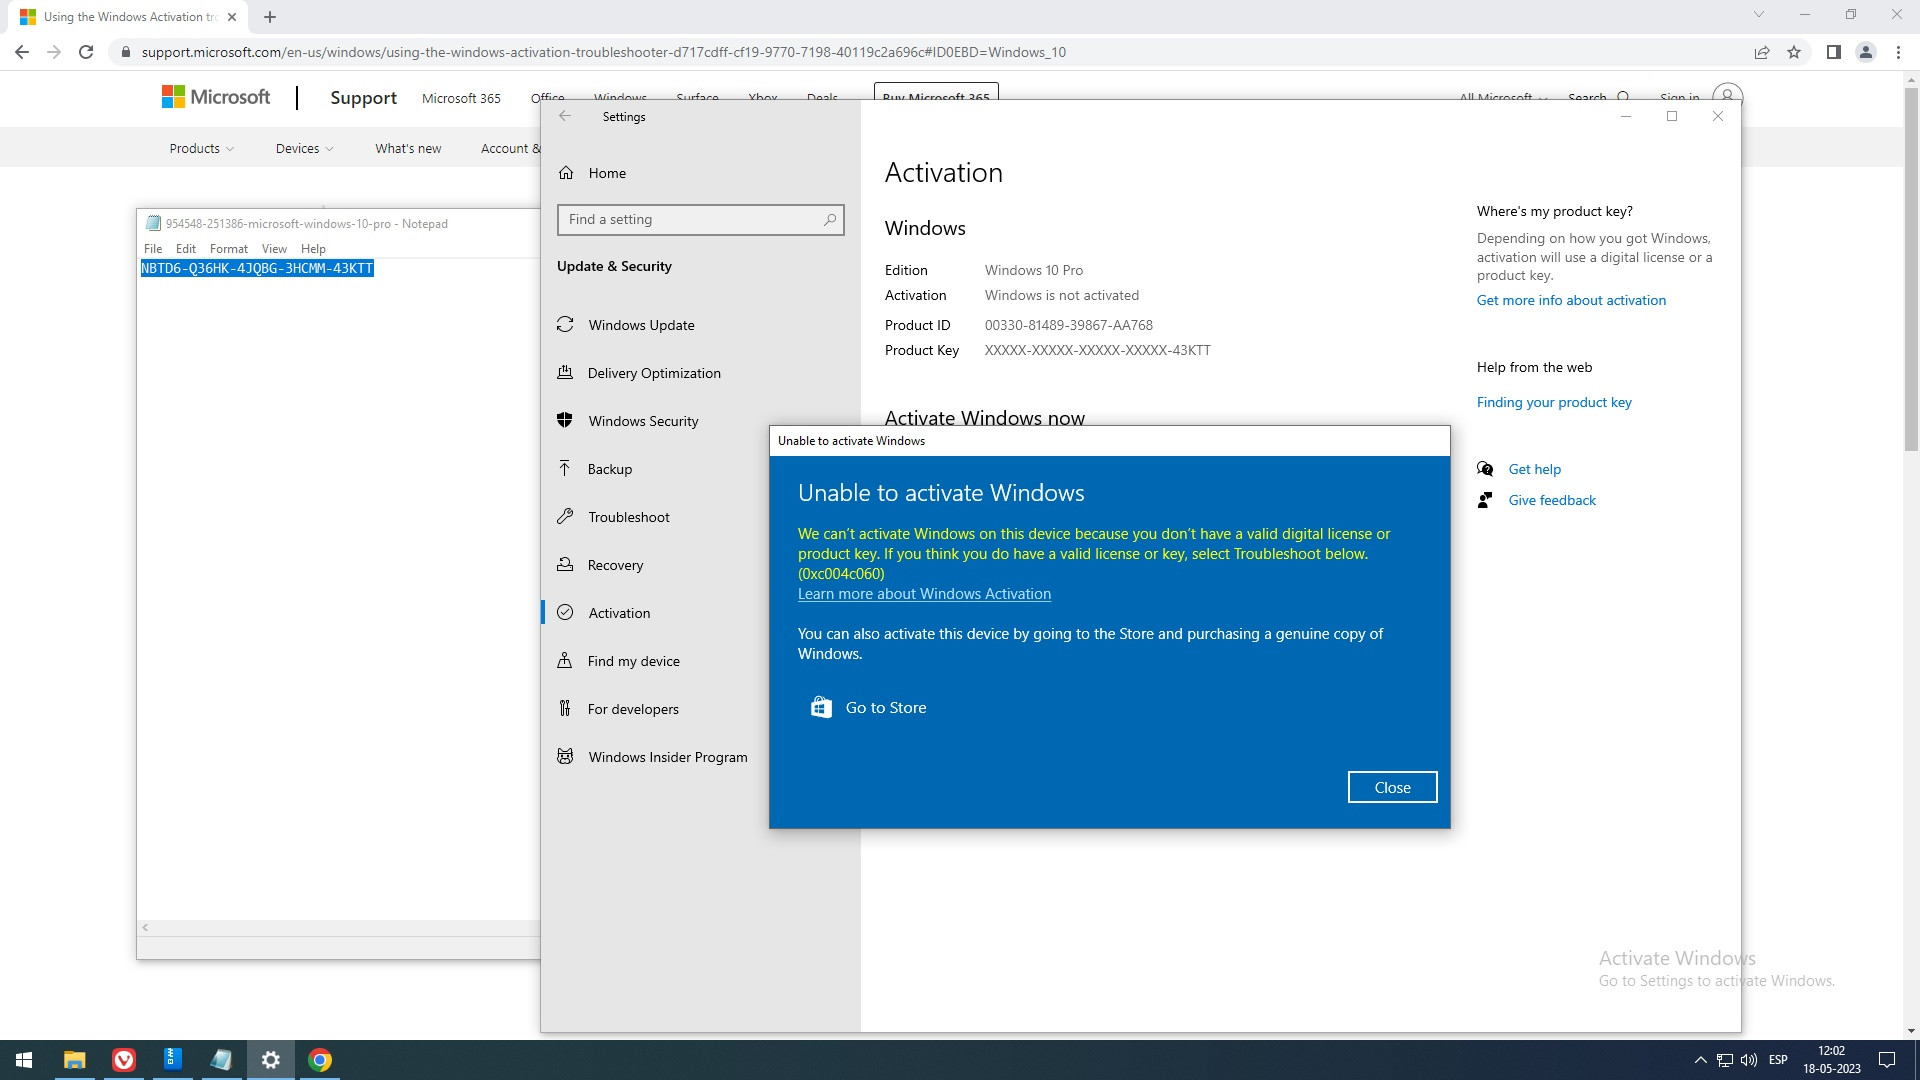Show hidden system tray icons
Image resolution: width=1920 pixels, height=1080 pixels.
coord(1700,1060)
